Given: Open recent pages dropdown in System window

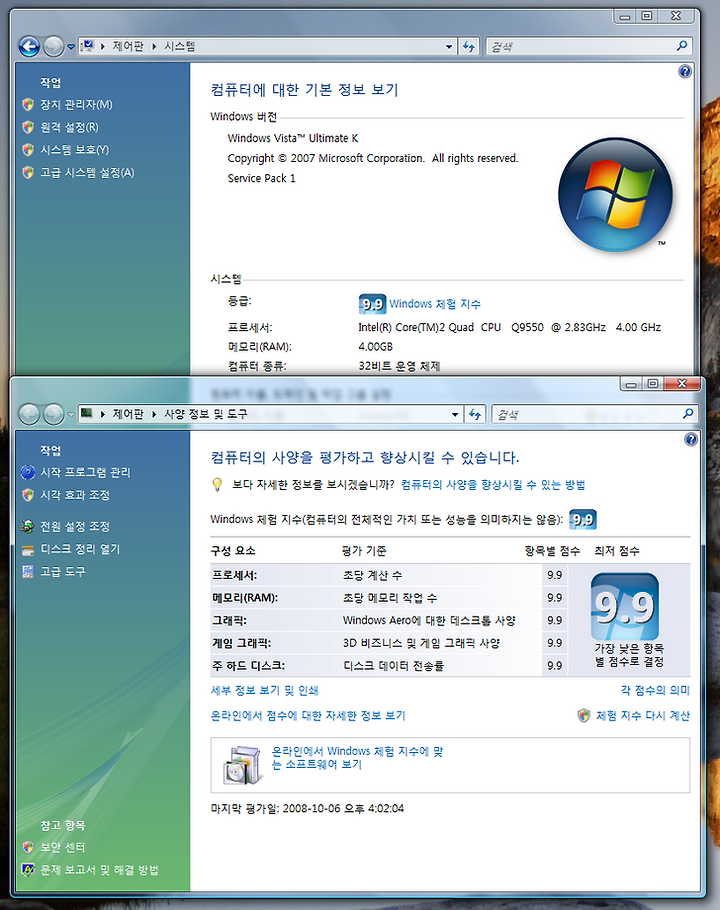Looking at the screenshot, I should (x=71, y=46).
